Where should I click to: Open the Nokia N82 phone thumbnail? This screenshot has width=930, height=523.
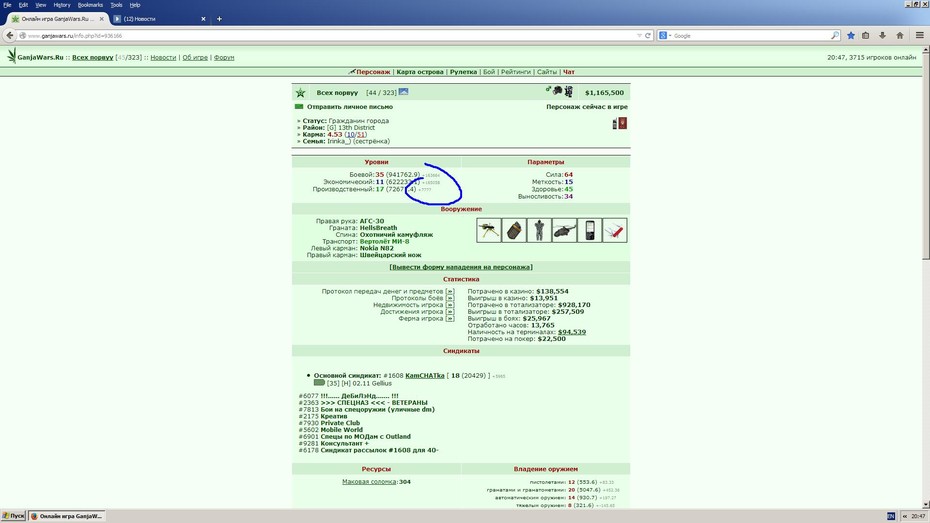(x=590, y=230)
